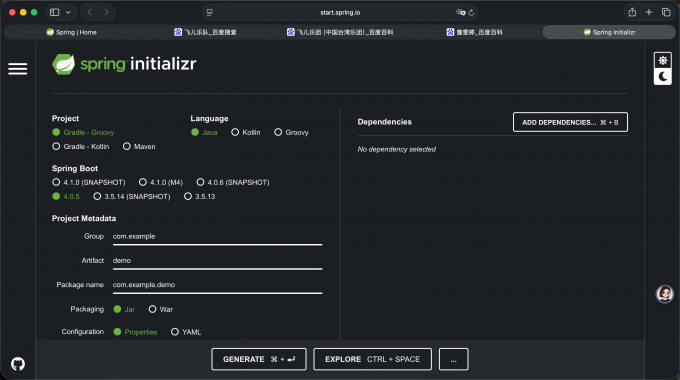
Task: Choose Java language
Action: (x=204, y=132)
